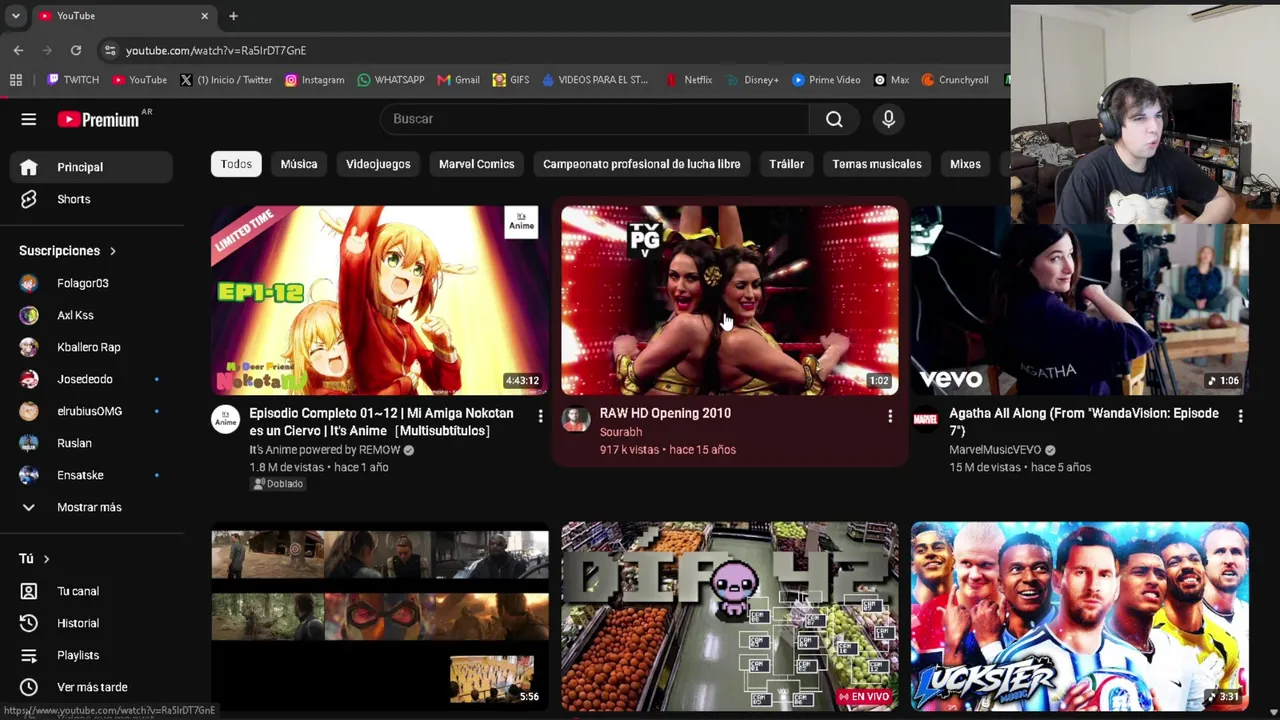Open Kballero Rap subscription channel
The width and height of the screenshot is (1280, 720).
[90, 347]
